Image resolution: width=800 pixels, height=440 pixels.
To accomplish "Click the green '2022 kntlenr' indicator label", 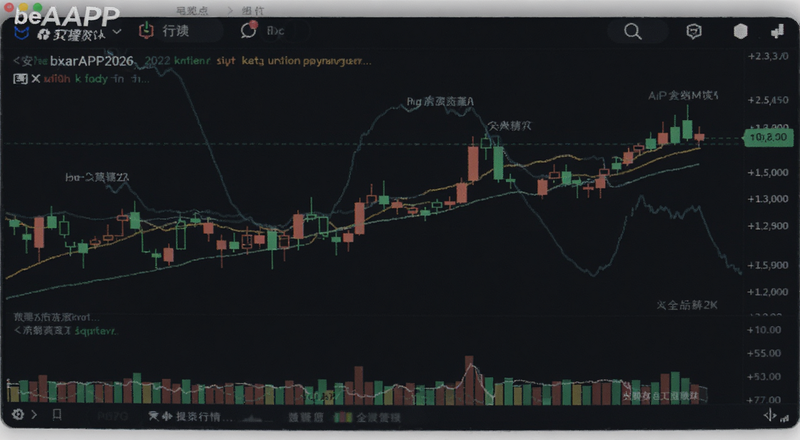I will pyautogui.click(x=177, y=61).
